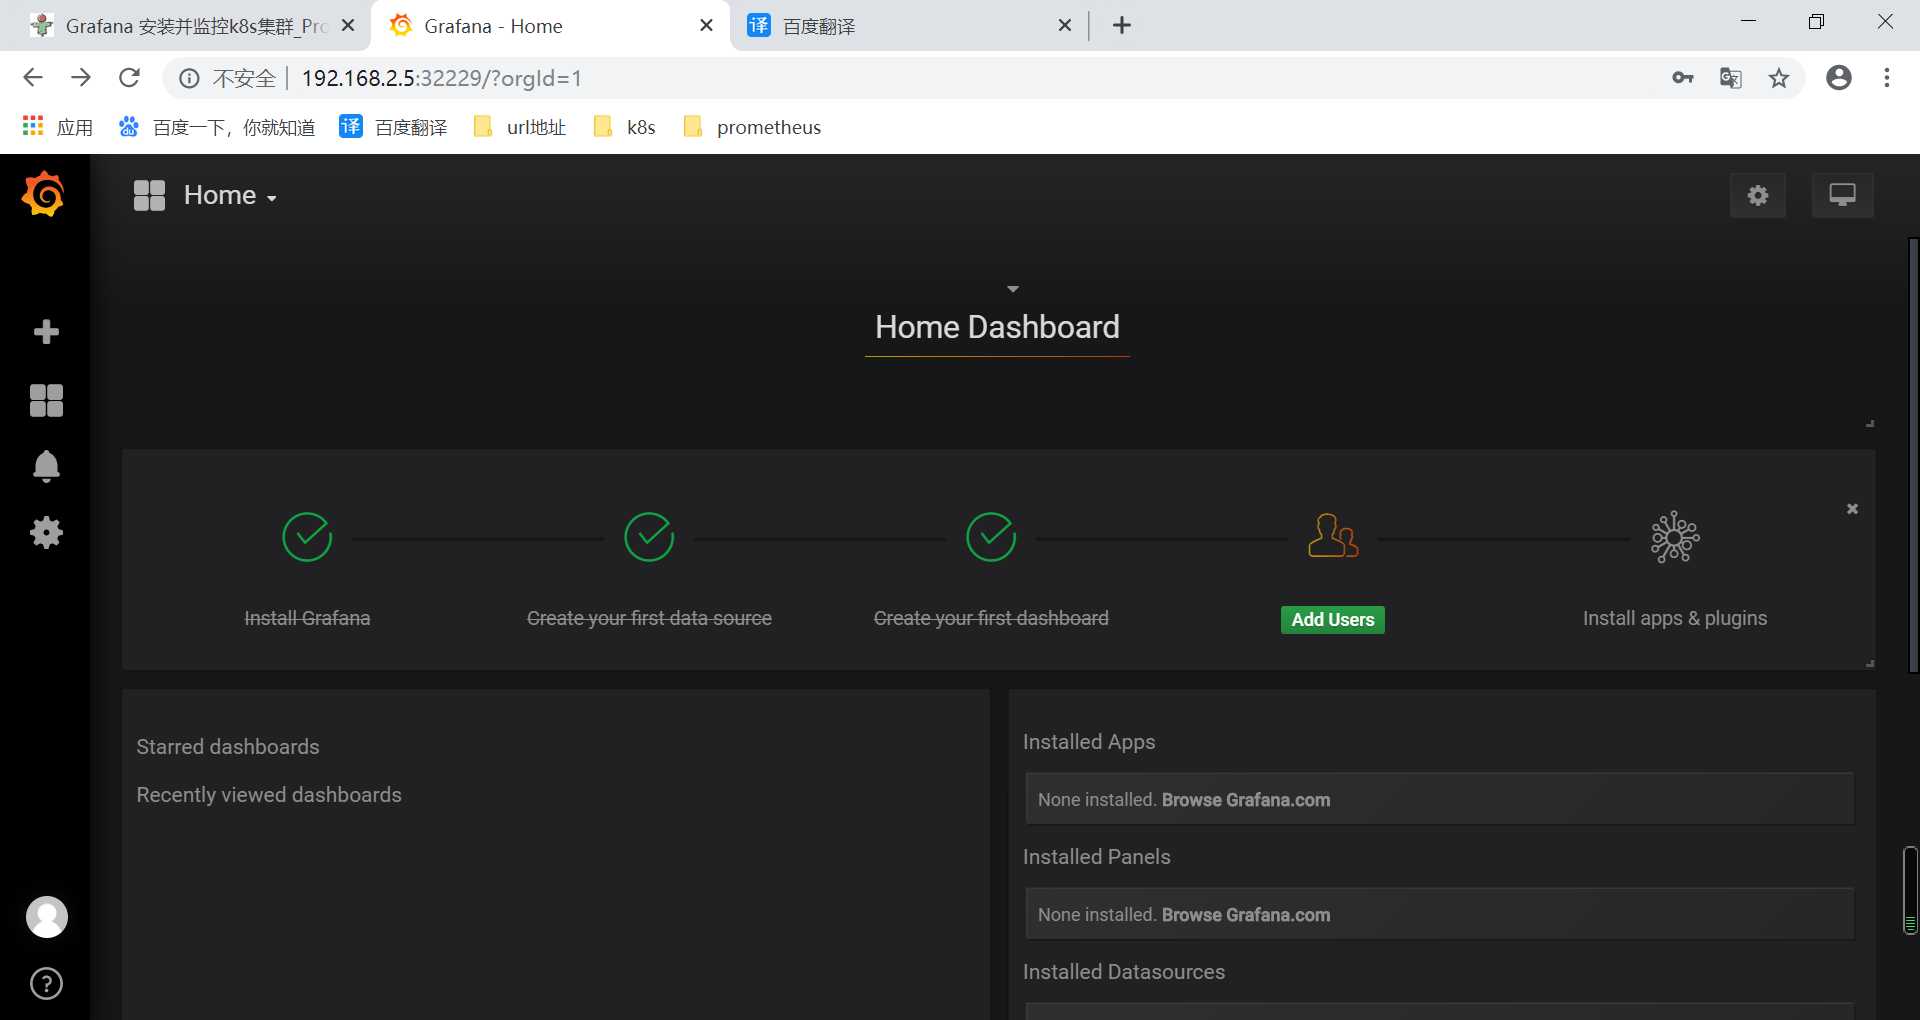Open the prometheus bookmark folder
Image resolution: width=1920 pixels, height=1020 pixels.
(752, 127)
